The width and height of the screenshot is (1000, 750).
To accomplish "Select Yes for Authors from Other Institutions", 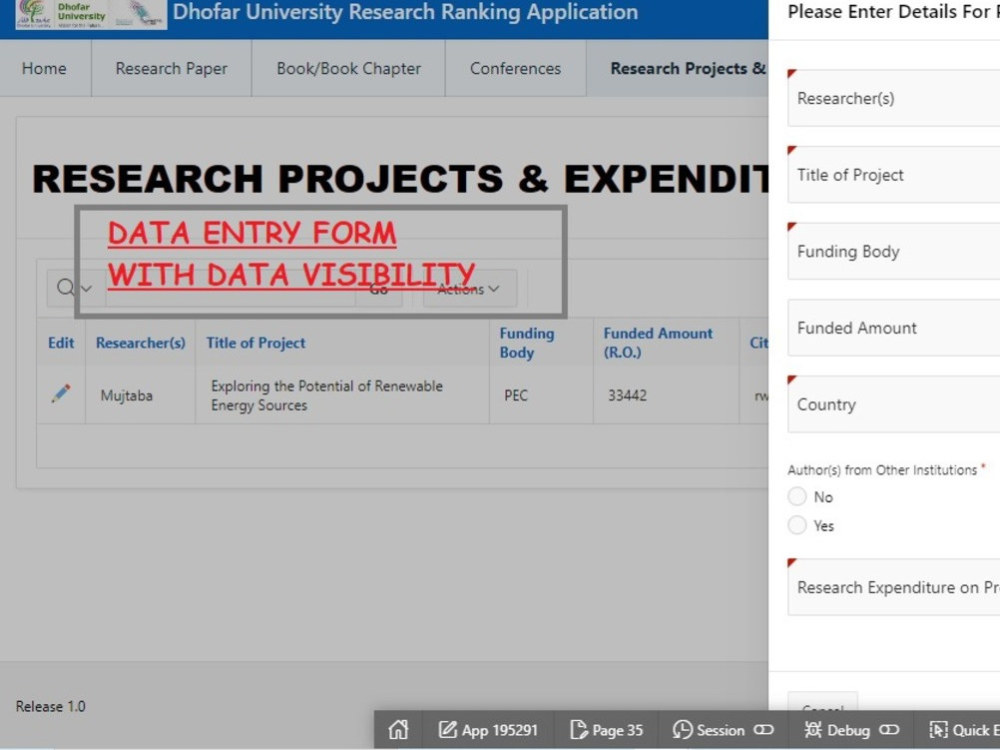I will click(x=797, y=526).
